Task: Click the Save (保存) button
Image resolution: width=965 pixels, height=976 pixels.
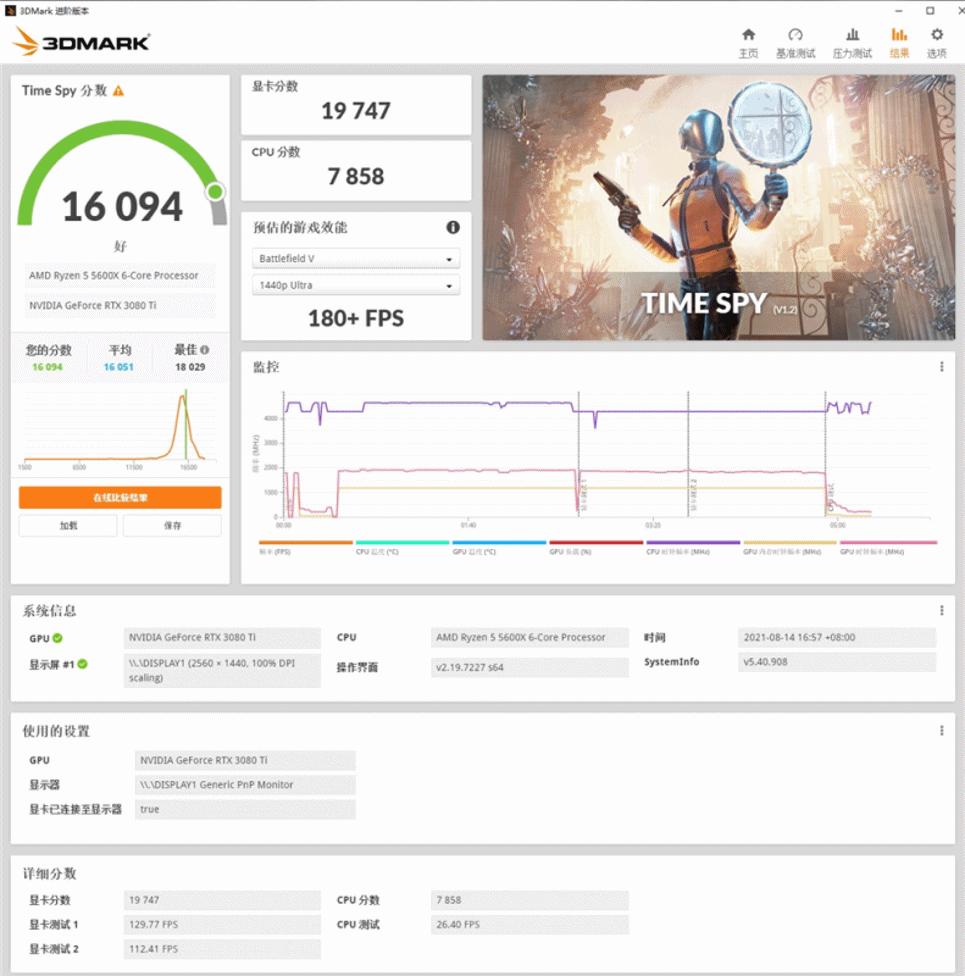Action: (172, 525)
